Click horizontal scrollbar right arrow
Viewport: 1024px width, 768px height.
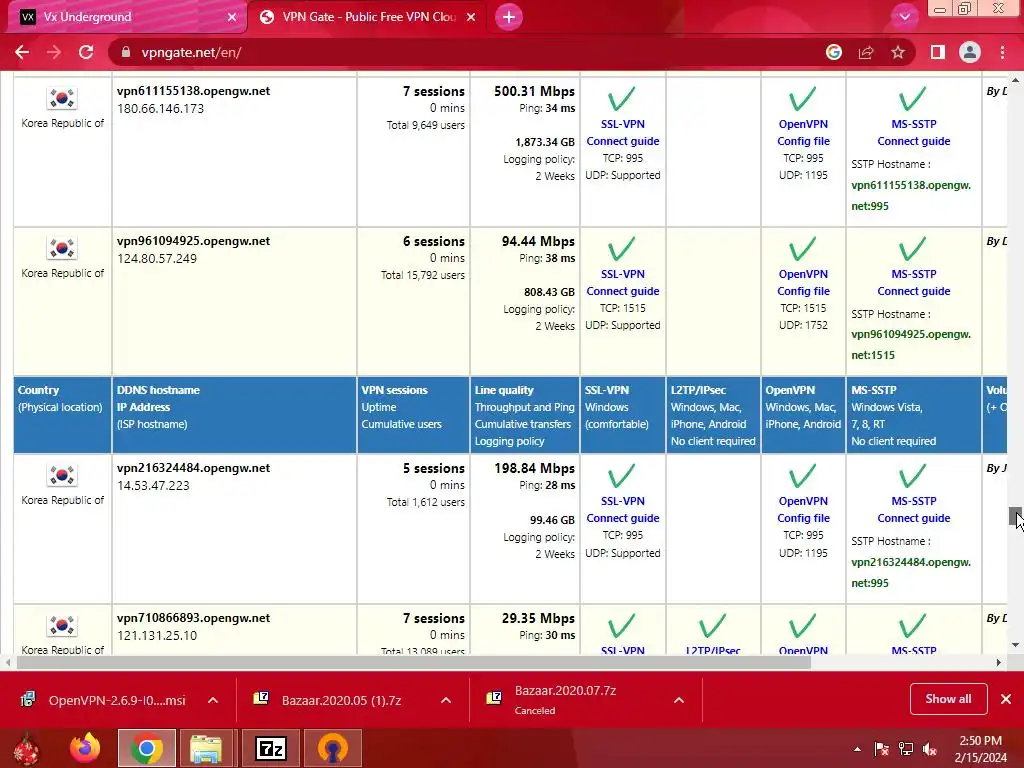pyautogui.click(x=999, y=663)
